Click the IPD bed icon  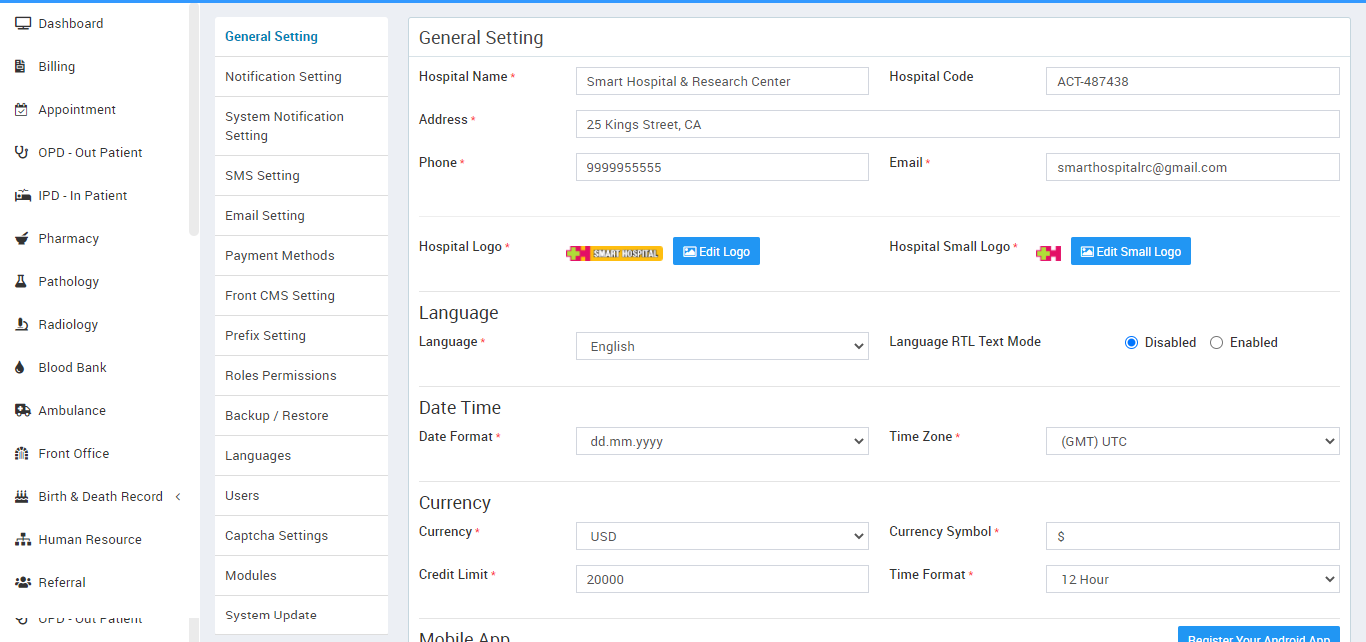point(22,196)
